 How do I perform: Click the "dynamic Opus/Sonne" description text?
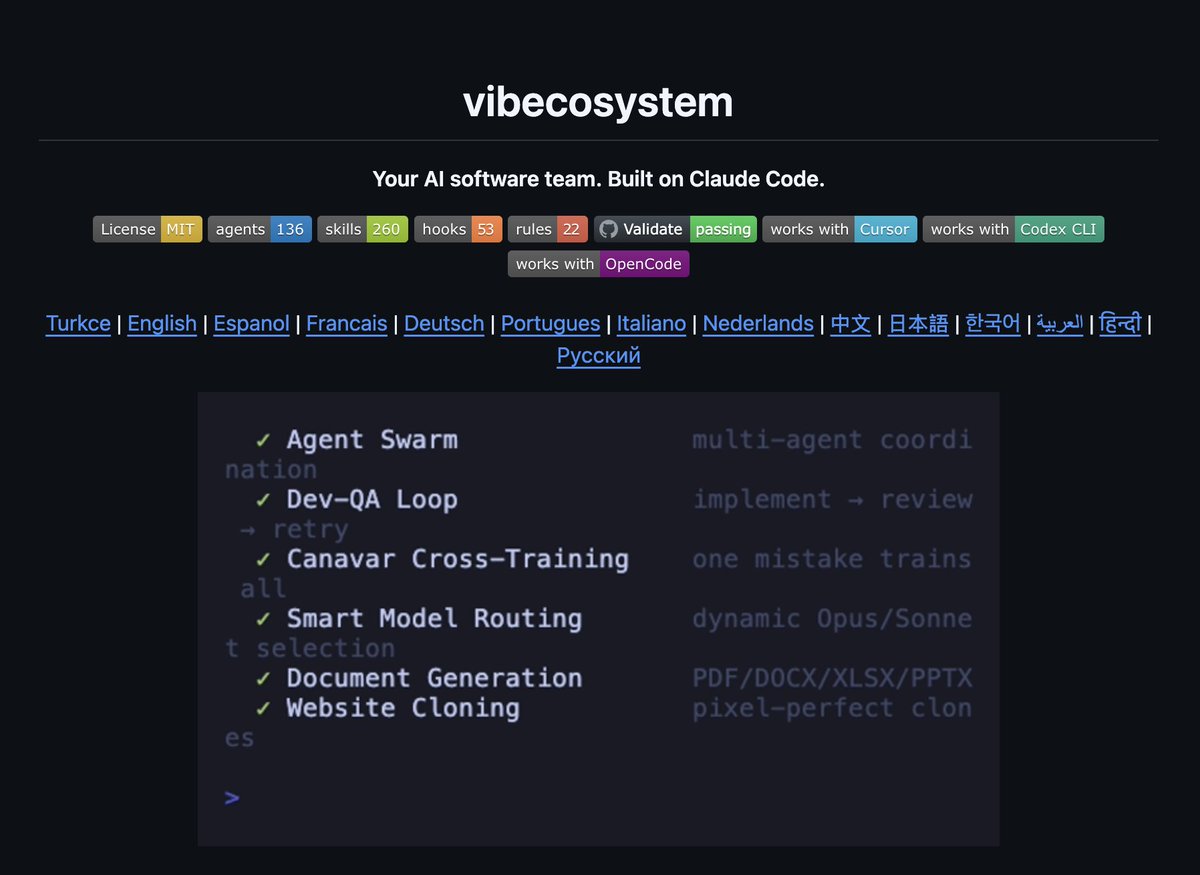(x=832, y=618)
